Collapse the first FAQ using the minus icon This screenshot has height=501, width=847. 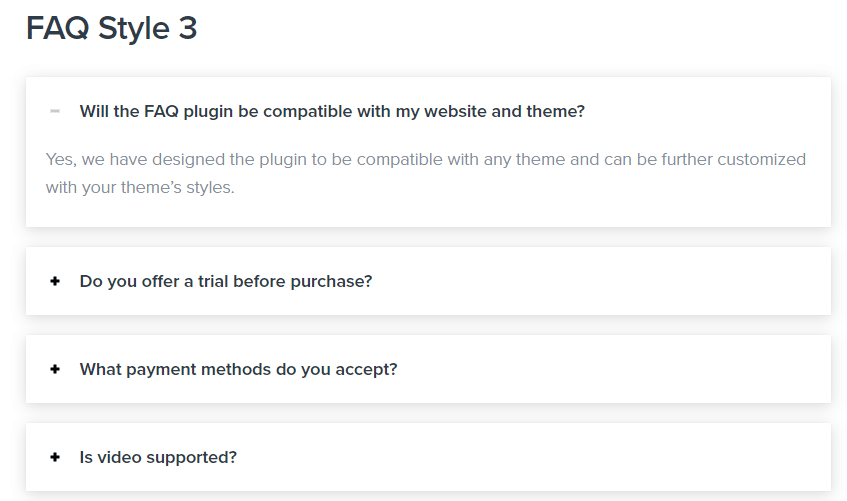tap(55, 111)
